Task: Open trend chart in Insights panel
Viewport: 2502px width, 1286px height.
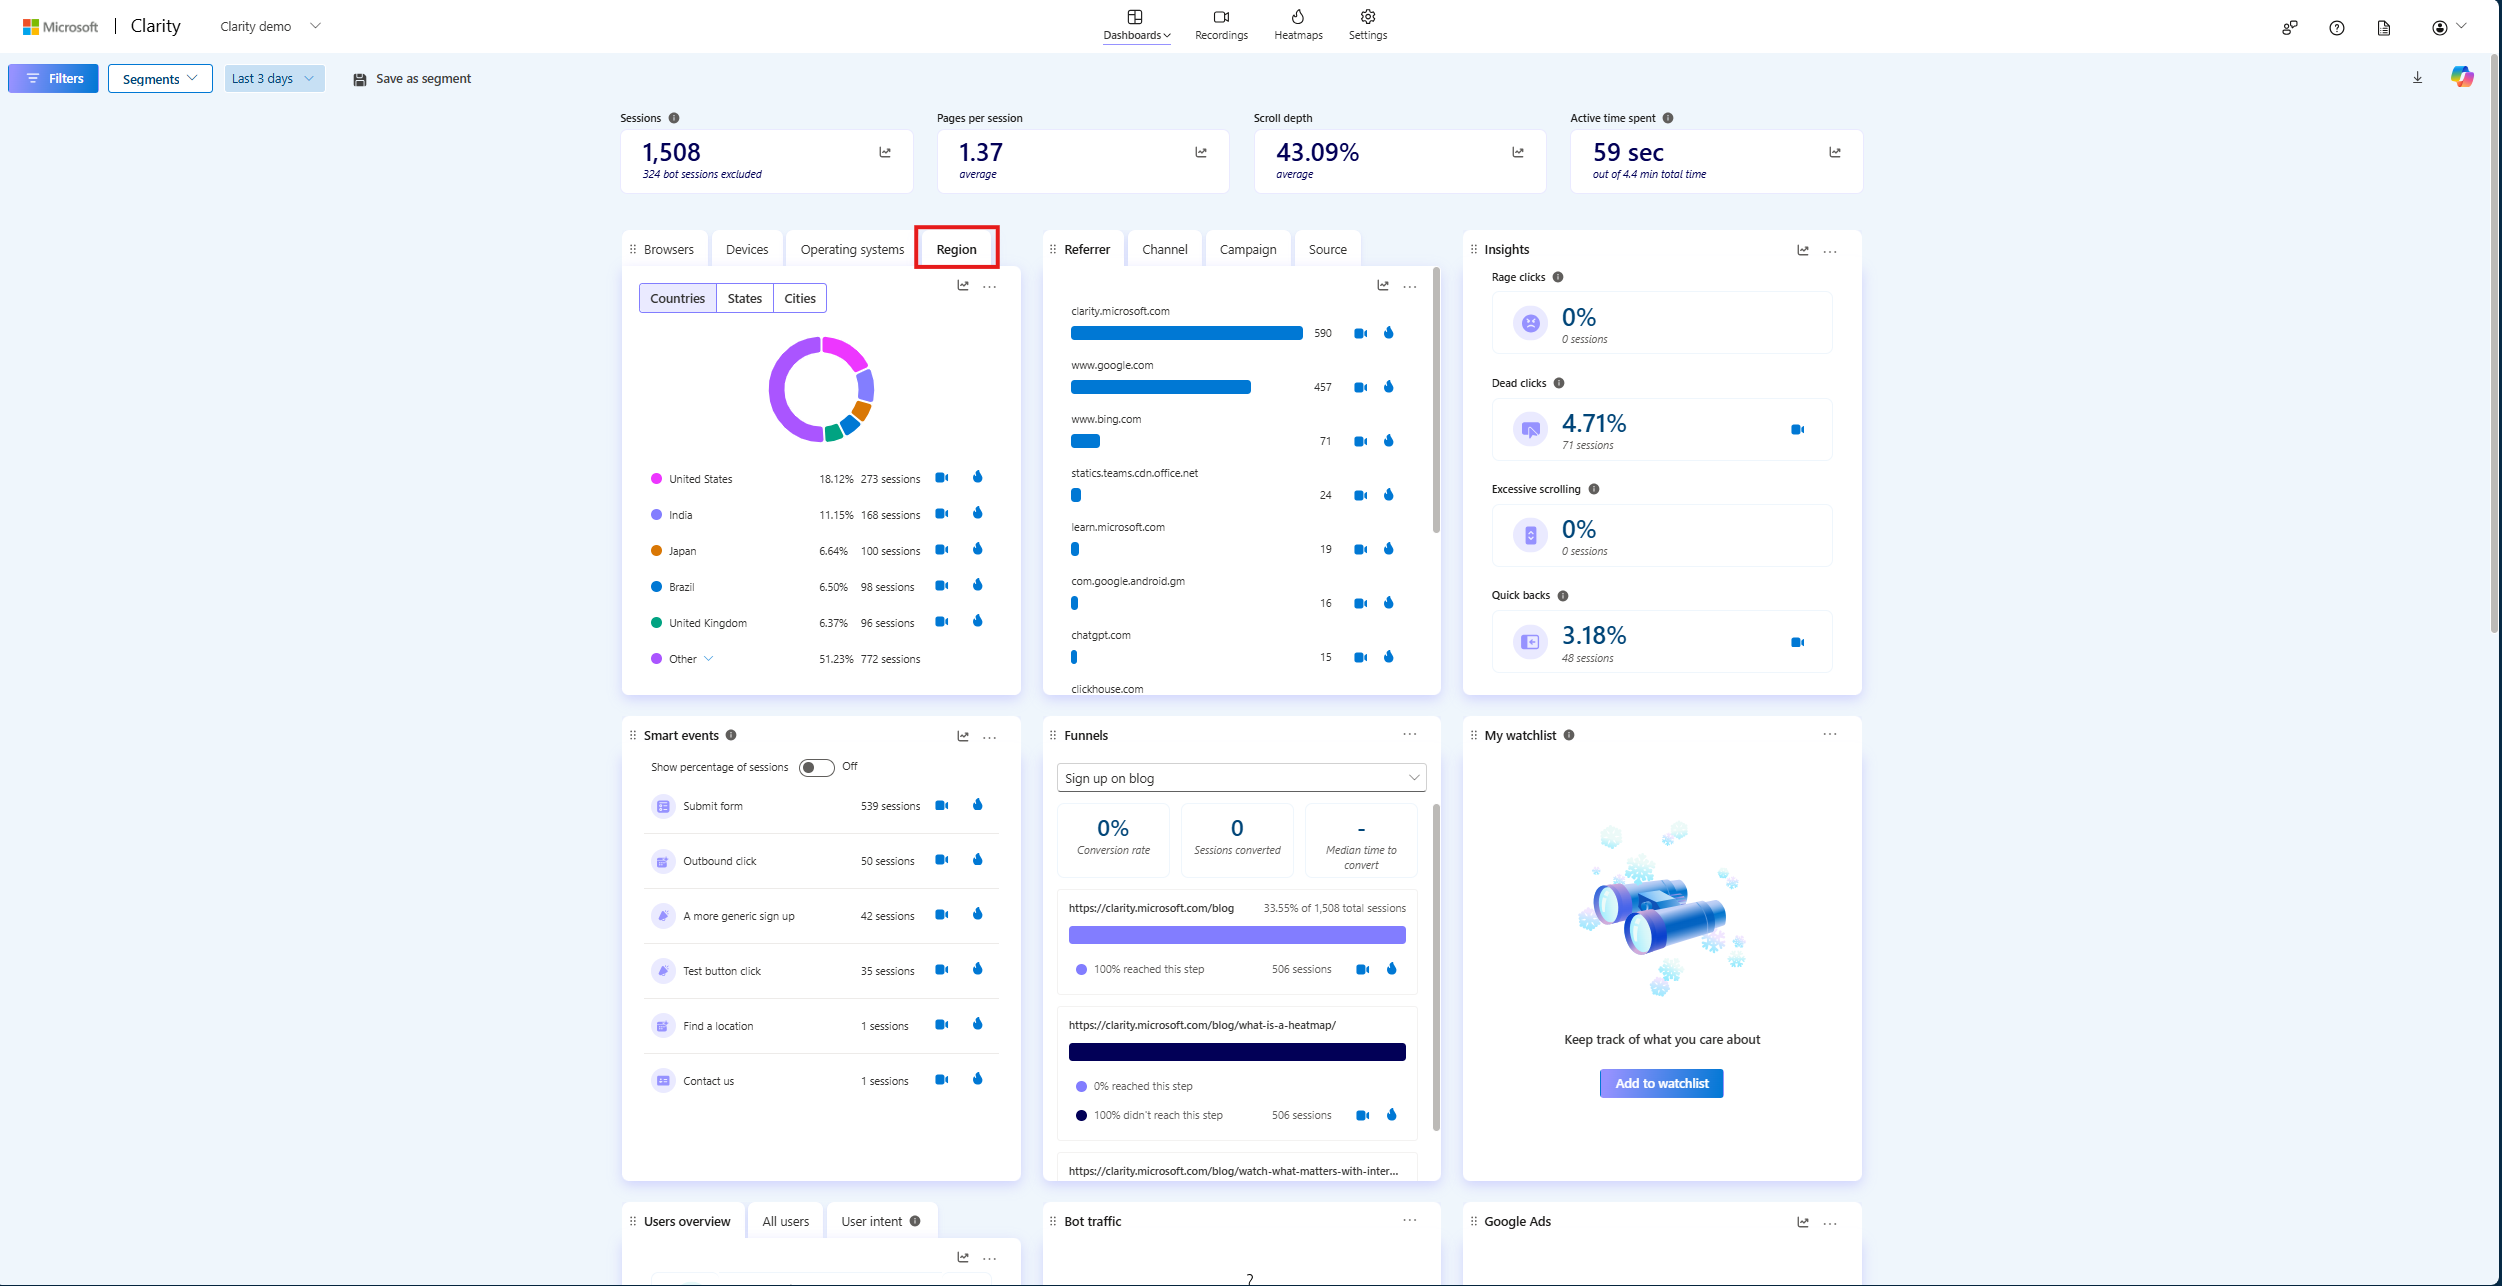Action: click(x=1803, y=250)
